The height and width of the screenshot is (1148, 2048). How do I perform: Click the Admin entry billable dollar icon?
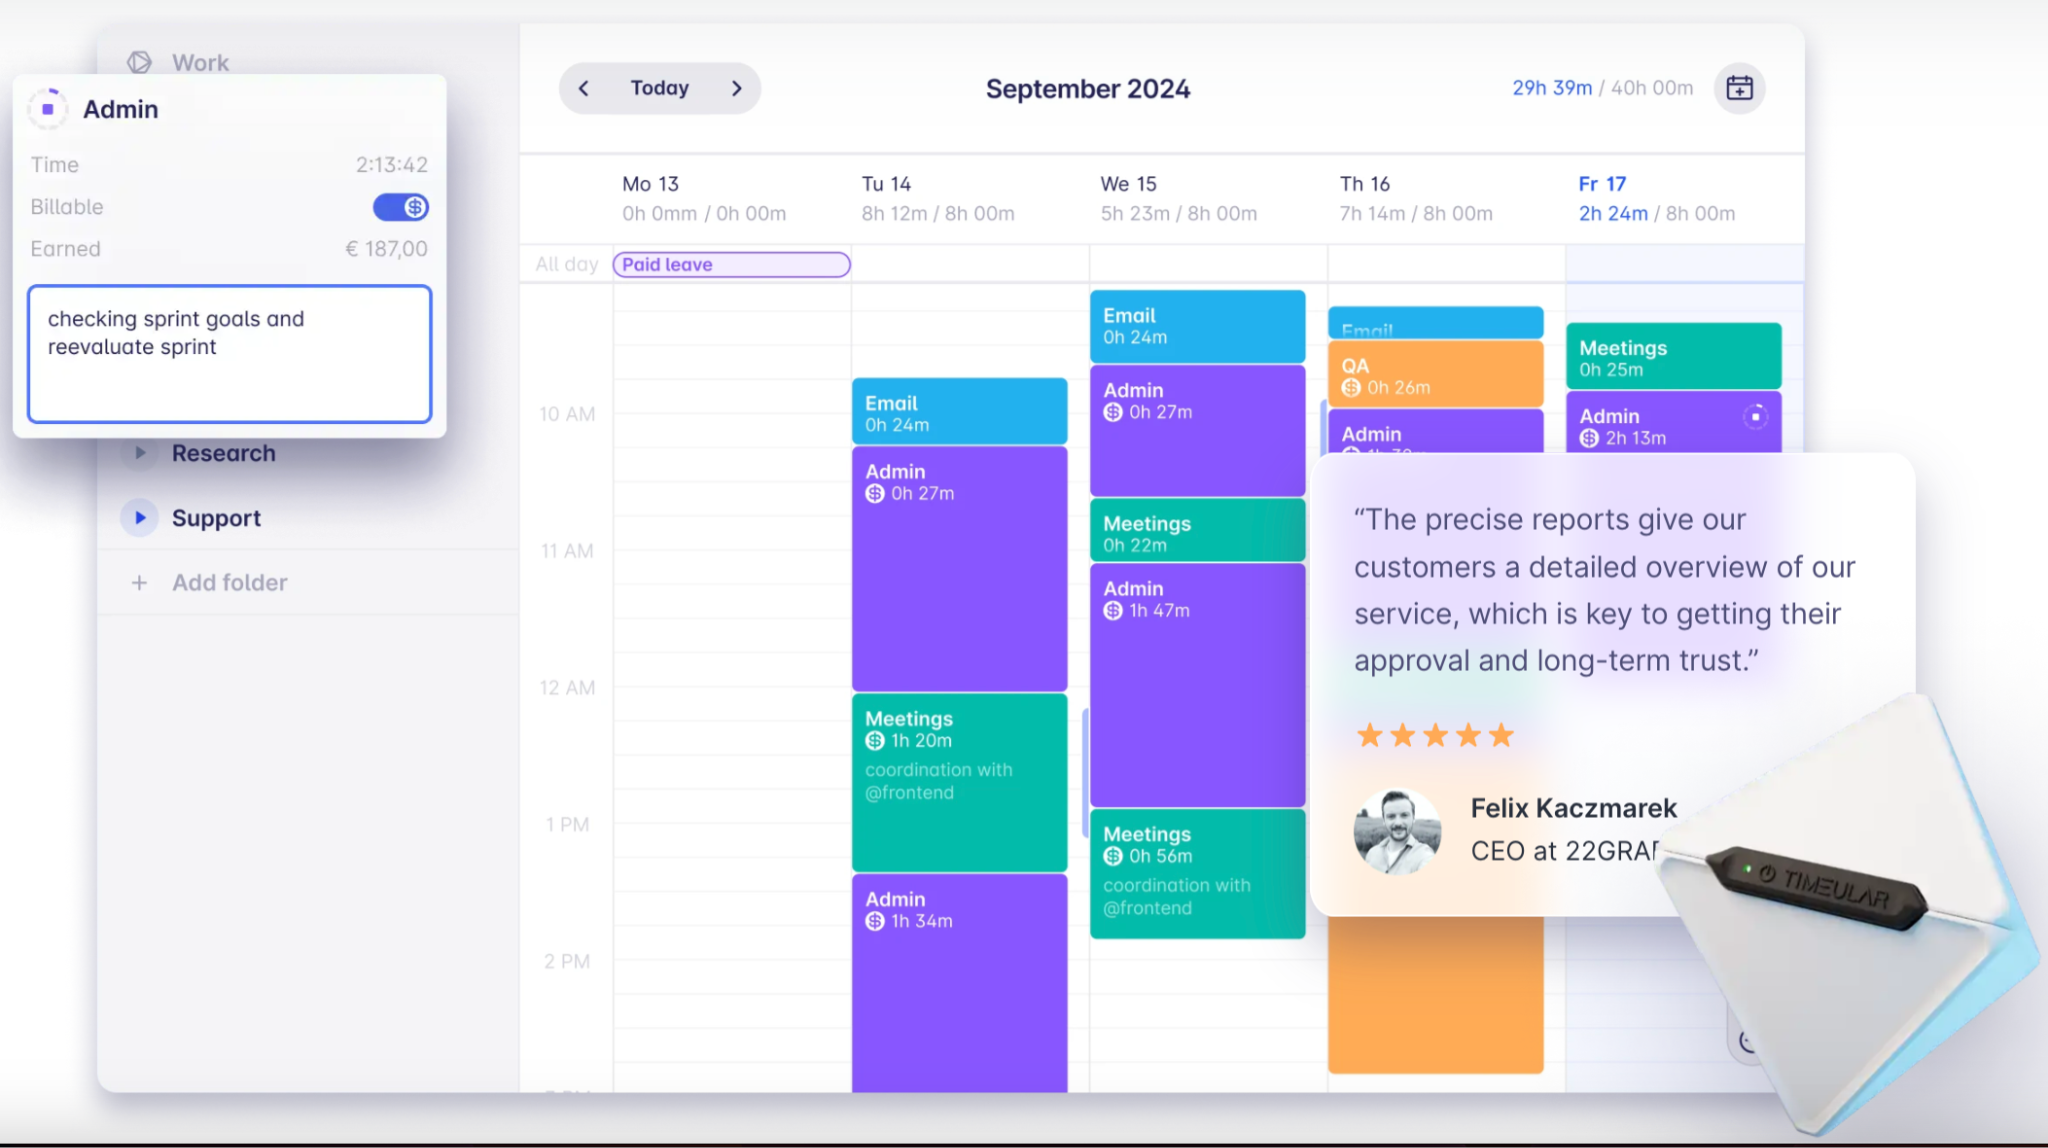414,207
